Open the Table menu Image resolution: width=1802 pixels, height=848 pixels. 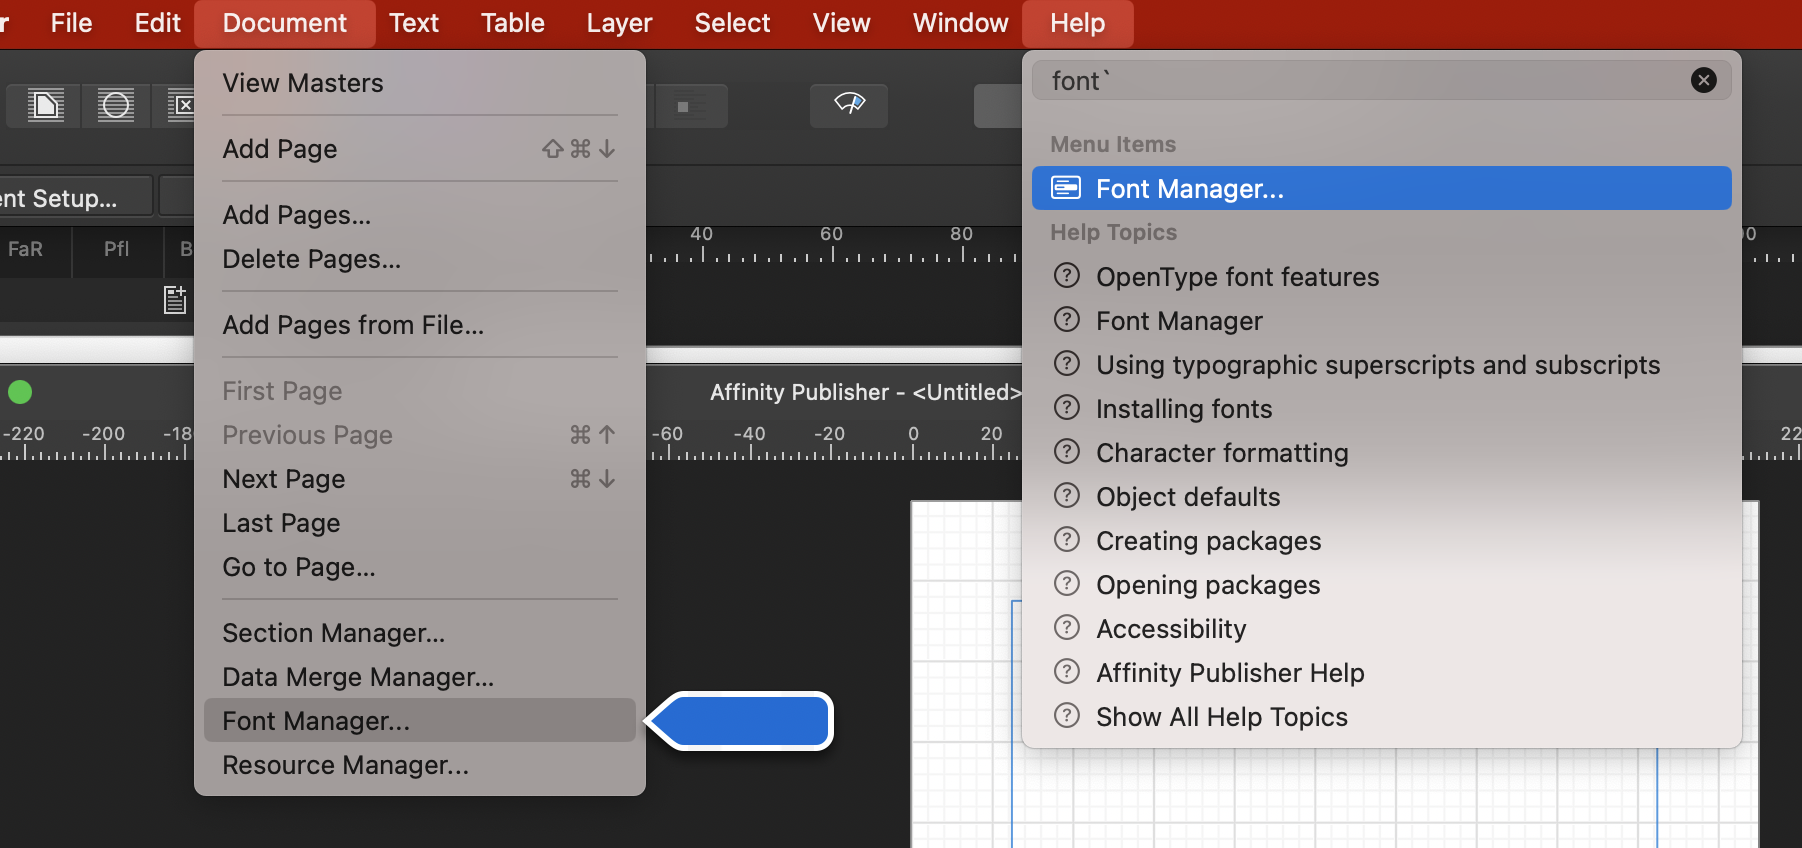point(512,23)
